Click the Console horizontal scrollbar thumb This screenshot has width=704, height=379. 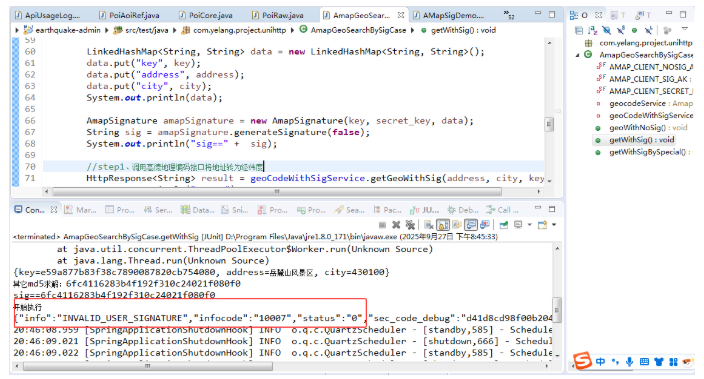(148, 366)
